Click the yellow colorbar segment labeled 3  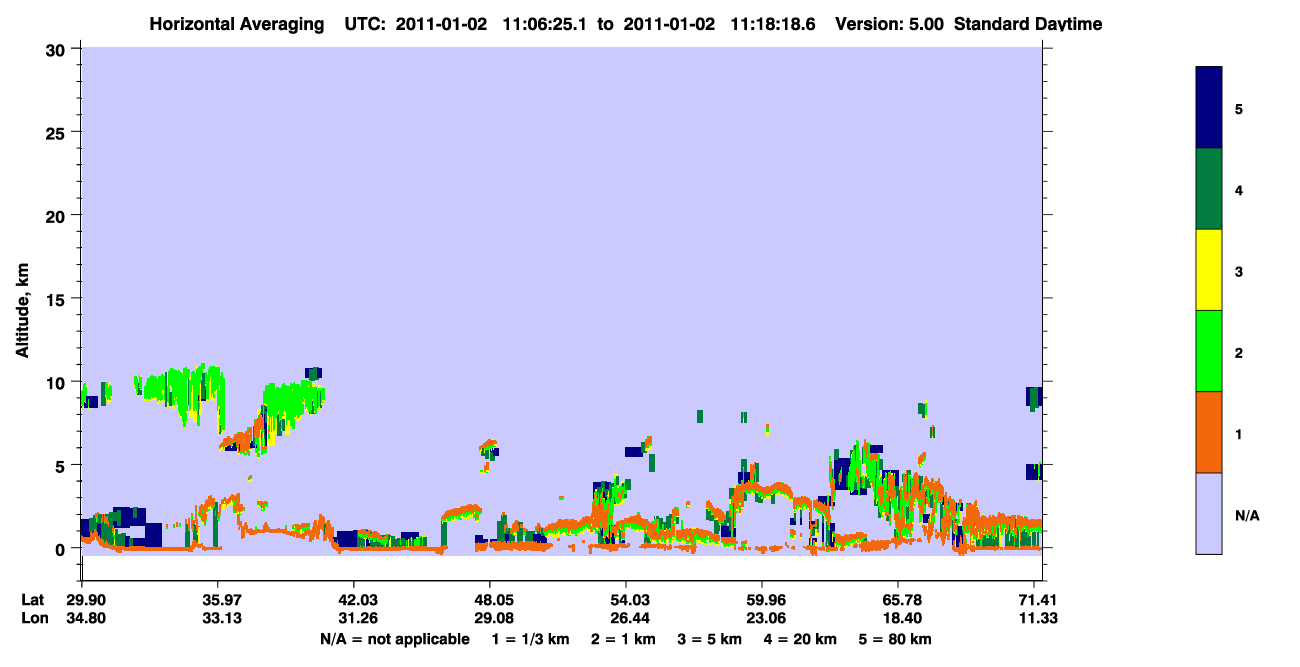[1209, 270]
